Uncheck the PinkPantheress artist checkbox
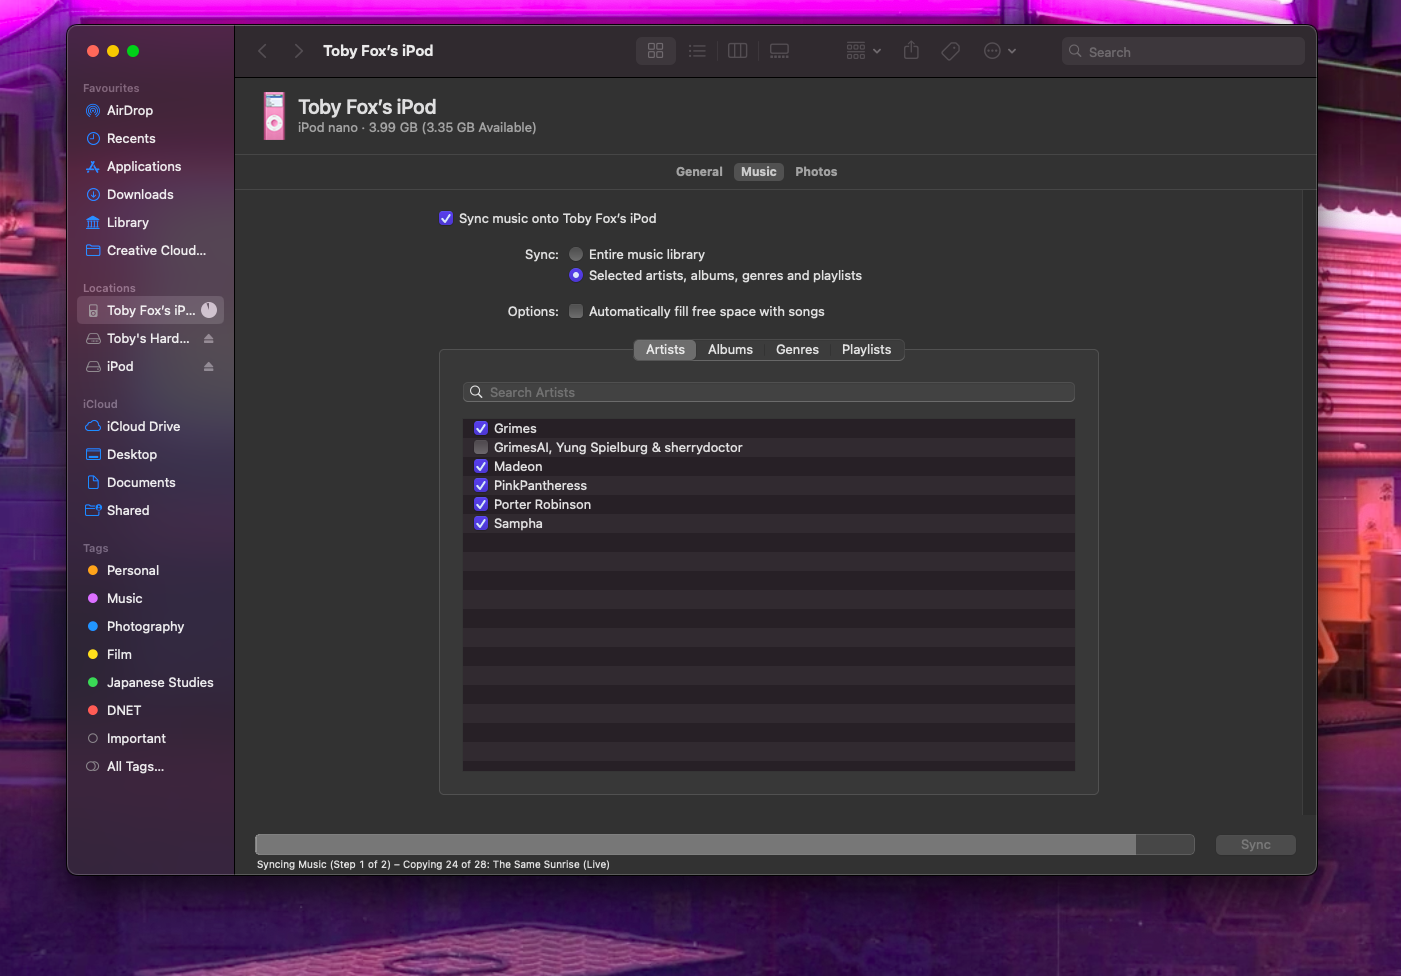 (x=481, y=485)
